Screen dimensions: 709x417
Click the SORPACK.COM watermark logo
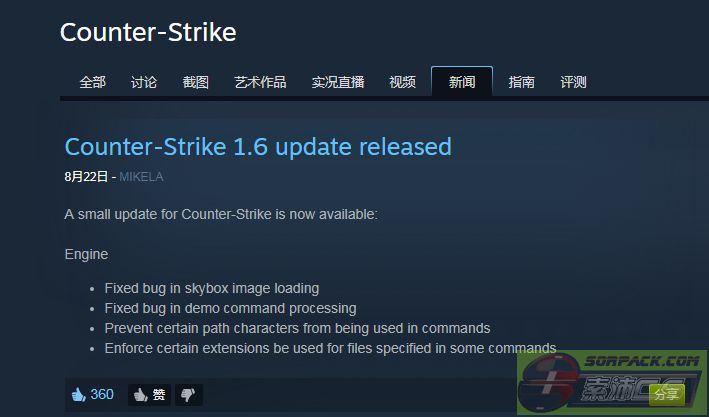pos(612,383)
